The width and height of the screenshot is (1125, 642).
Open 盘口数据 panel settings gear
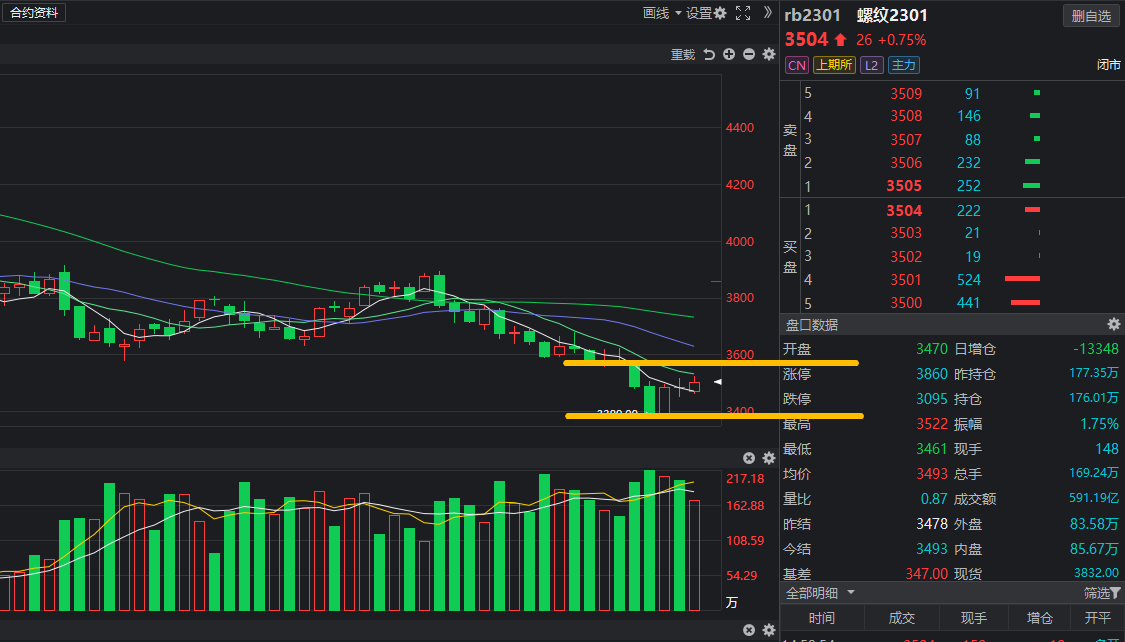tap(1114, 324)
